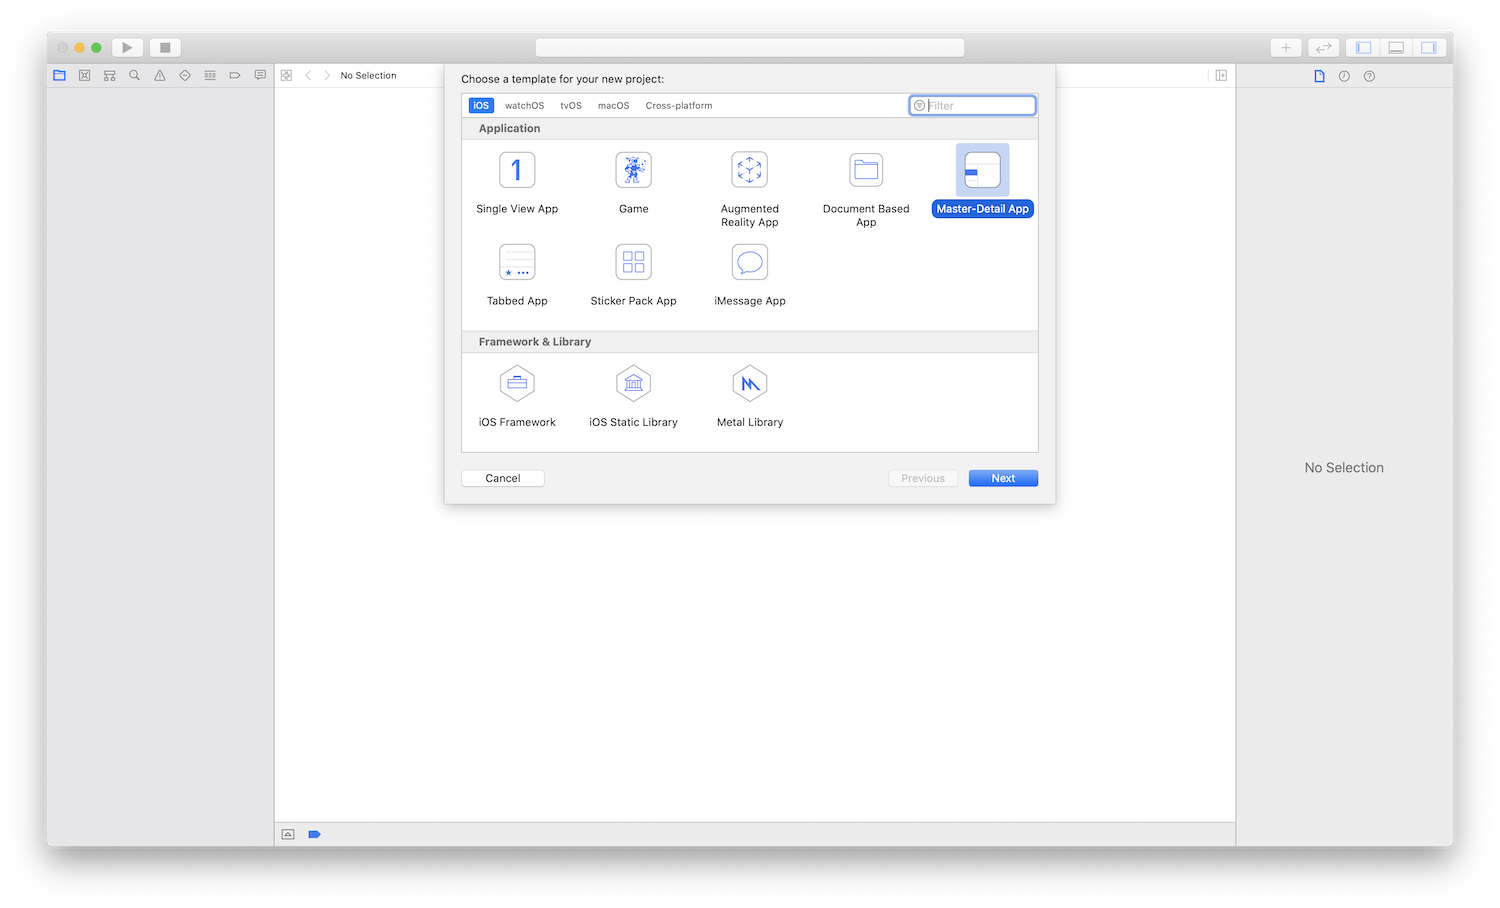Open the Project navigator folder icon
1500x908 pixels.
click(x=59, y=75)
